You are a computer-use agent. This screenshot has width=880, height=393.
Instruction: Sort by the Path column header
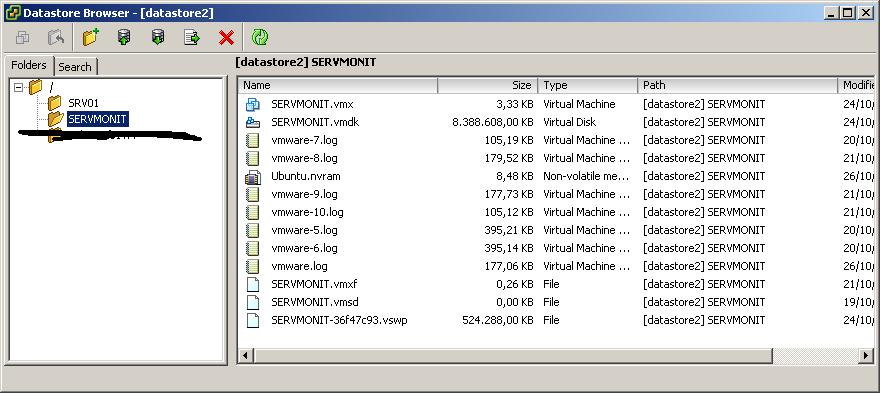click(737, 85)
